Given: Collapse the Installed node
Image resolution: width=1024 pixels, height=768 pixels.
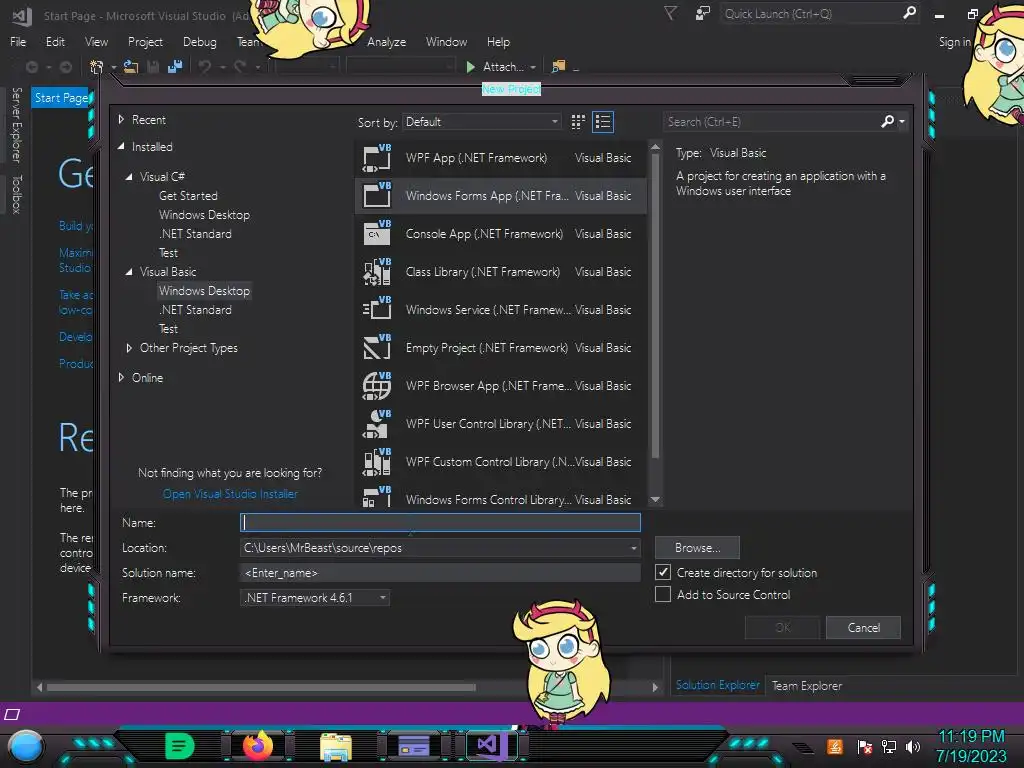Looking at the screenshot, I should click(121, 147).
